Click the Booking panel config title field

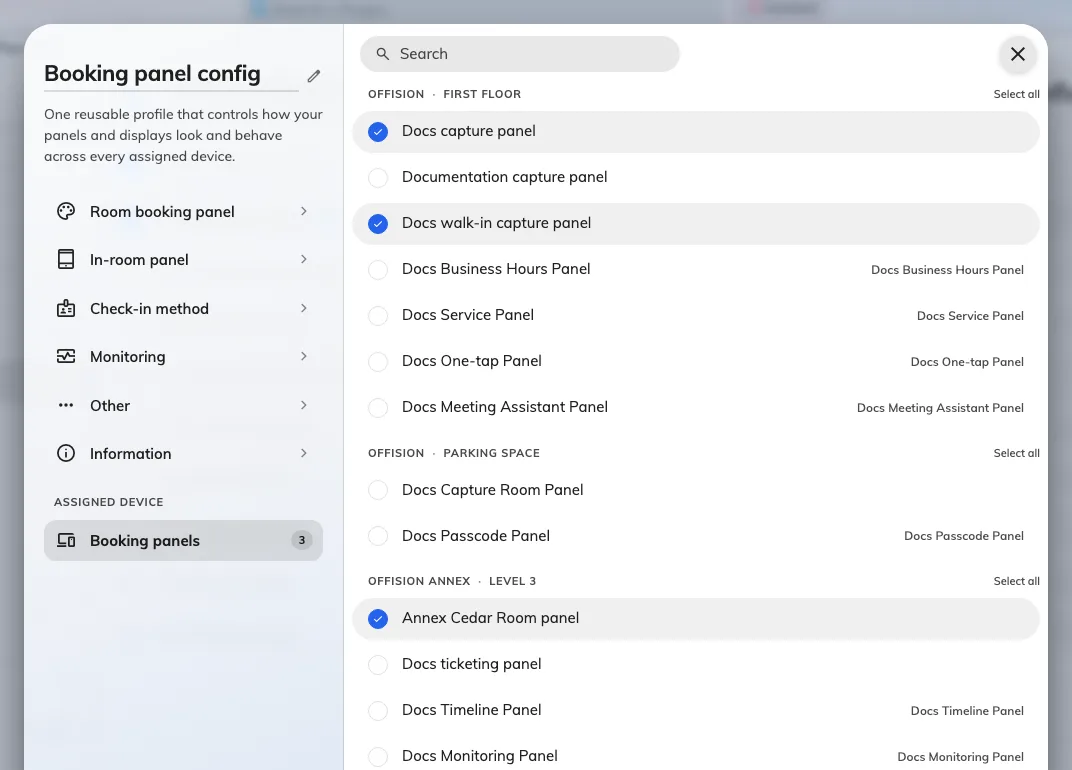coord(172,74)
